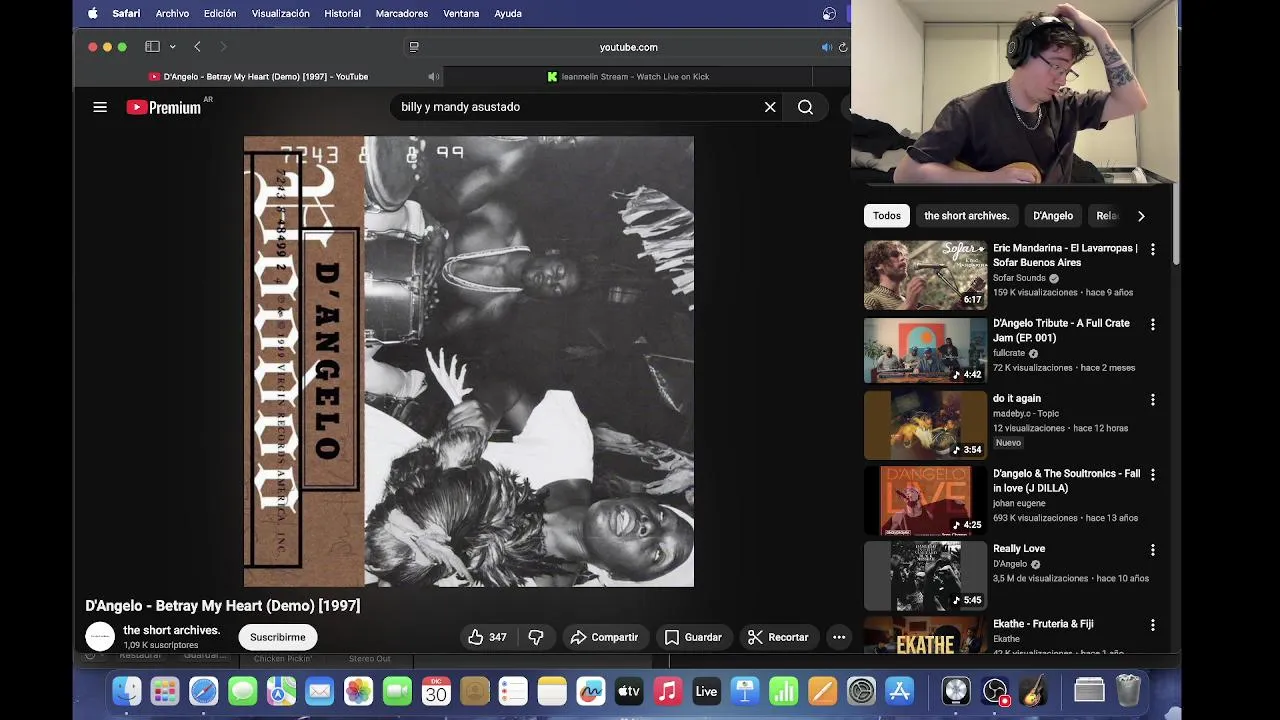The height and width of the screenshot is (720, 1280).
Task: Select the D'Angelo filter chip
Action: pos(1053,216)
